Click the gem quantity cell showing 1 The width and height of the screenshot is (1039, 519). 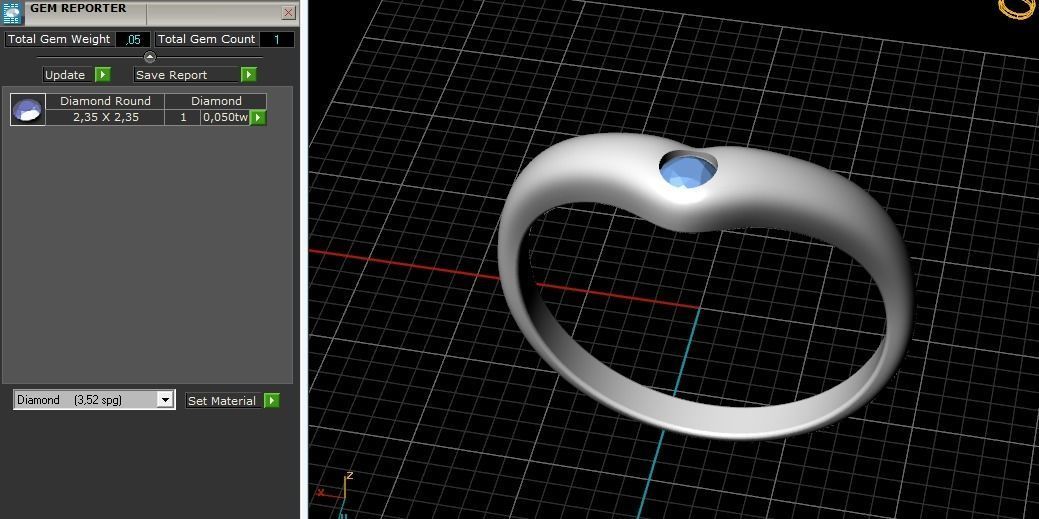click(x=183, y=117)
